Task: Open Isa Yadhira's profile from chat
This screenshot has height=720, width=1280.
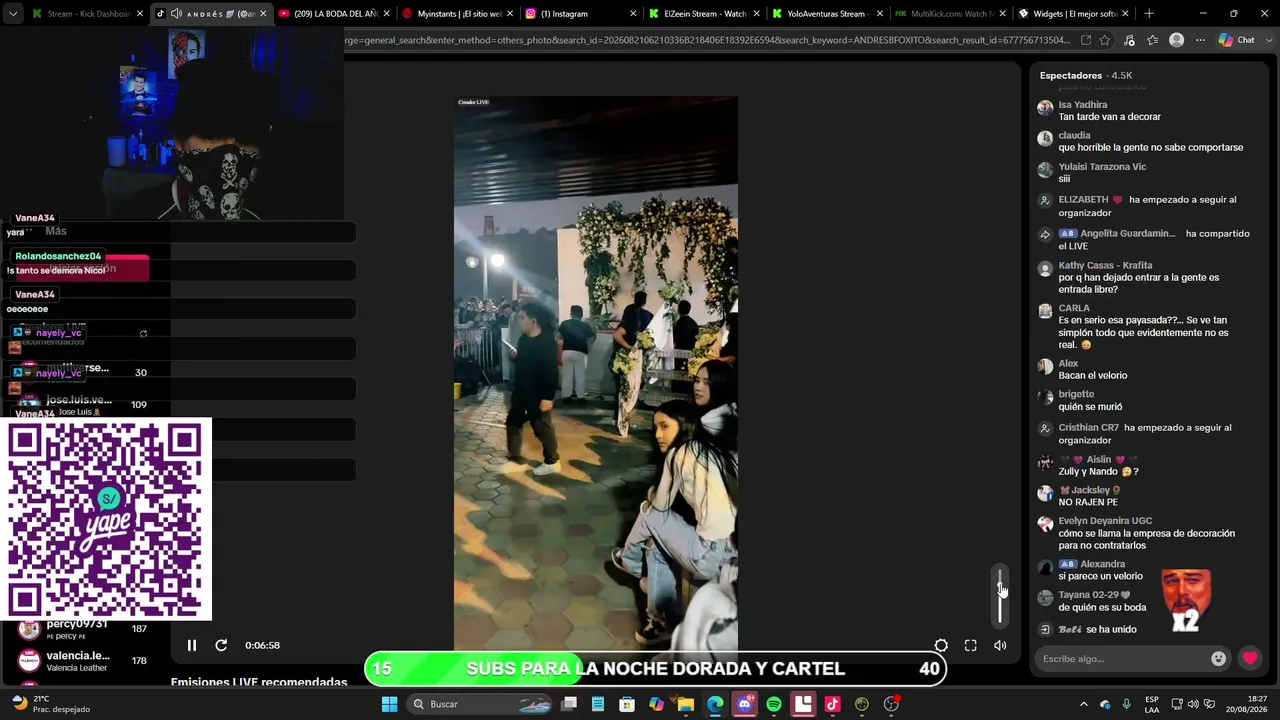Action: point(1083,105)
